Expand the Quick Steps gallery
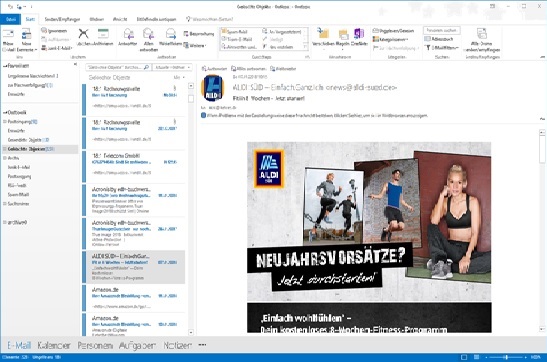The height and width of the screenshot is (362, 547). click(307, 47)
